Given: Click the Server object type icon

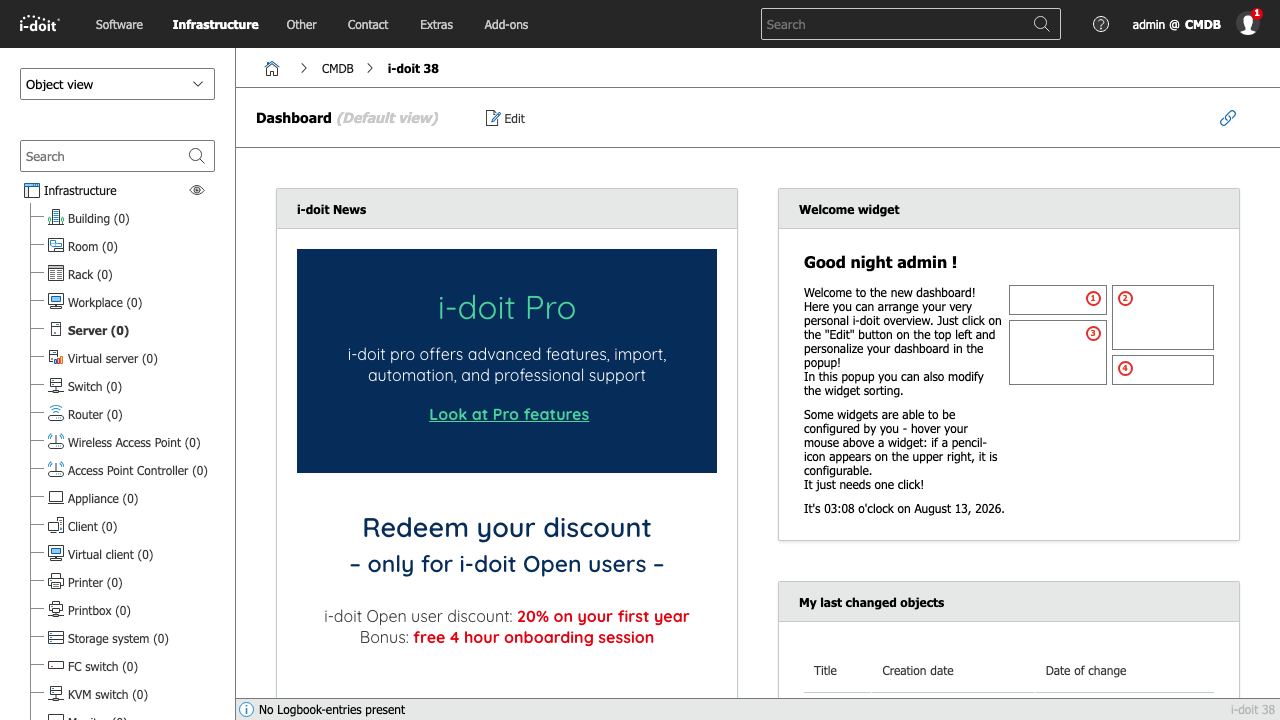Looking at the screenshot, I should (56, 330).
